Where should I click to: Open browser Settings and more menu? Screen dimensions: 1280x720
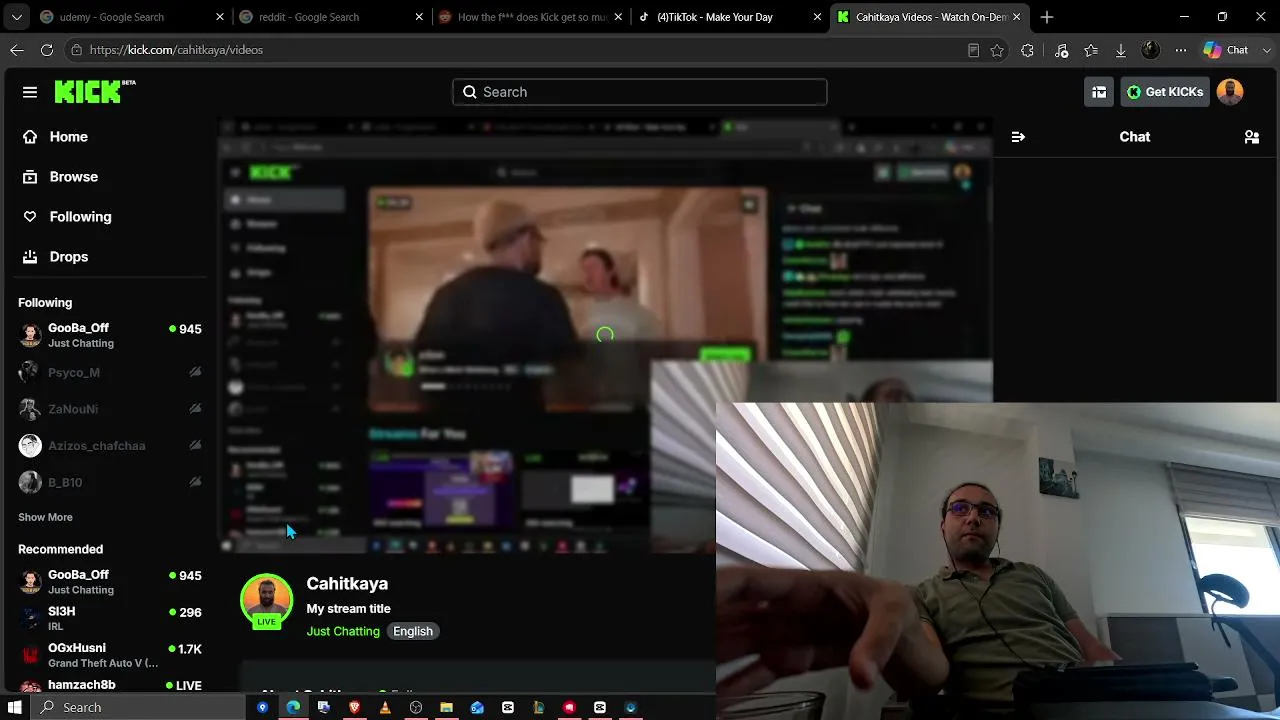pyautogui.click(x=1181, y=50)
